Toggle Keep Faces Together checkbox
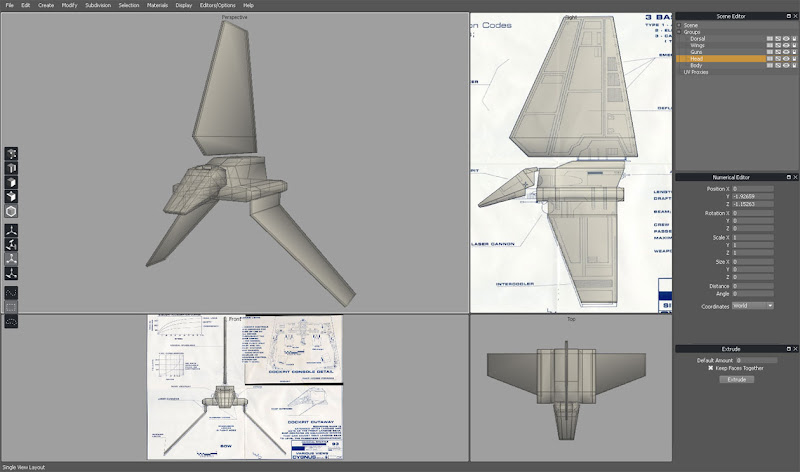The width and height of the screenshot is (800, 472). (710, 368)
